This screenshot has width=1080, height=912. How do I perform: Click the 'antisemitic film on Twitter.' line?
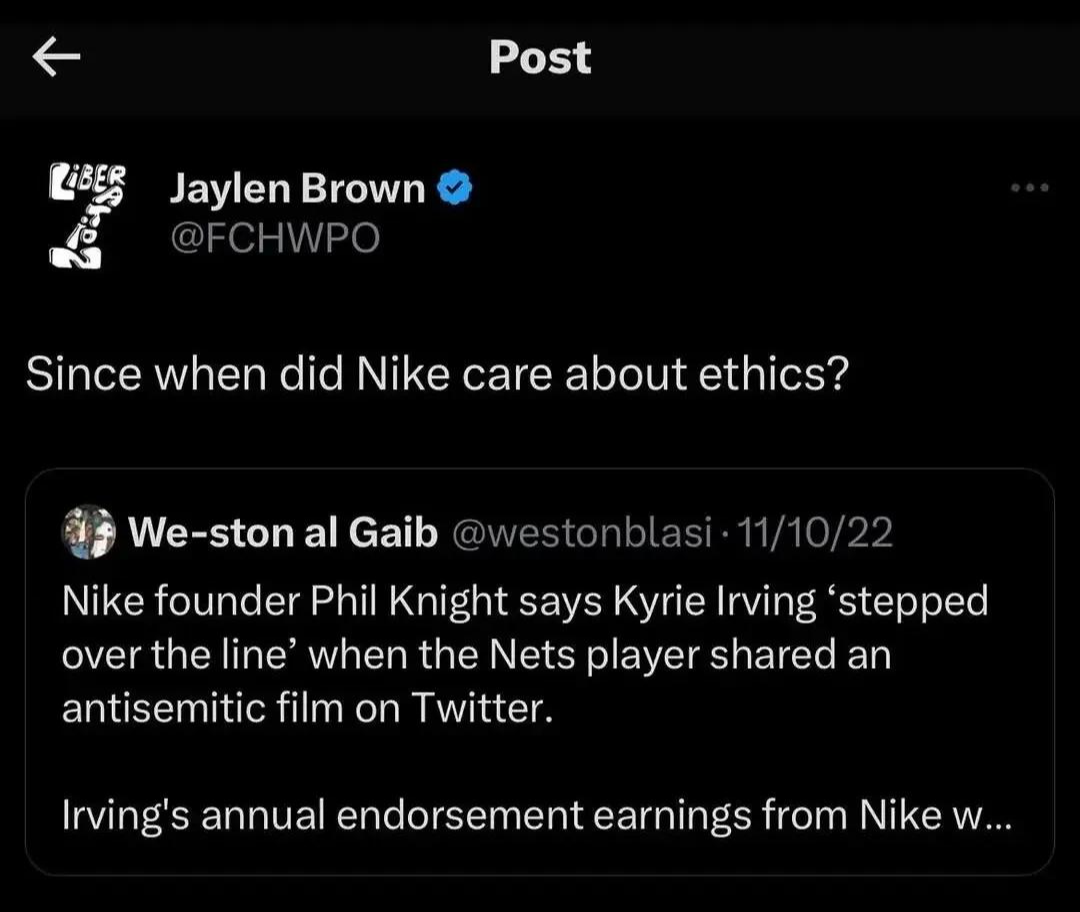[x=307, y=708]
